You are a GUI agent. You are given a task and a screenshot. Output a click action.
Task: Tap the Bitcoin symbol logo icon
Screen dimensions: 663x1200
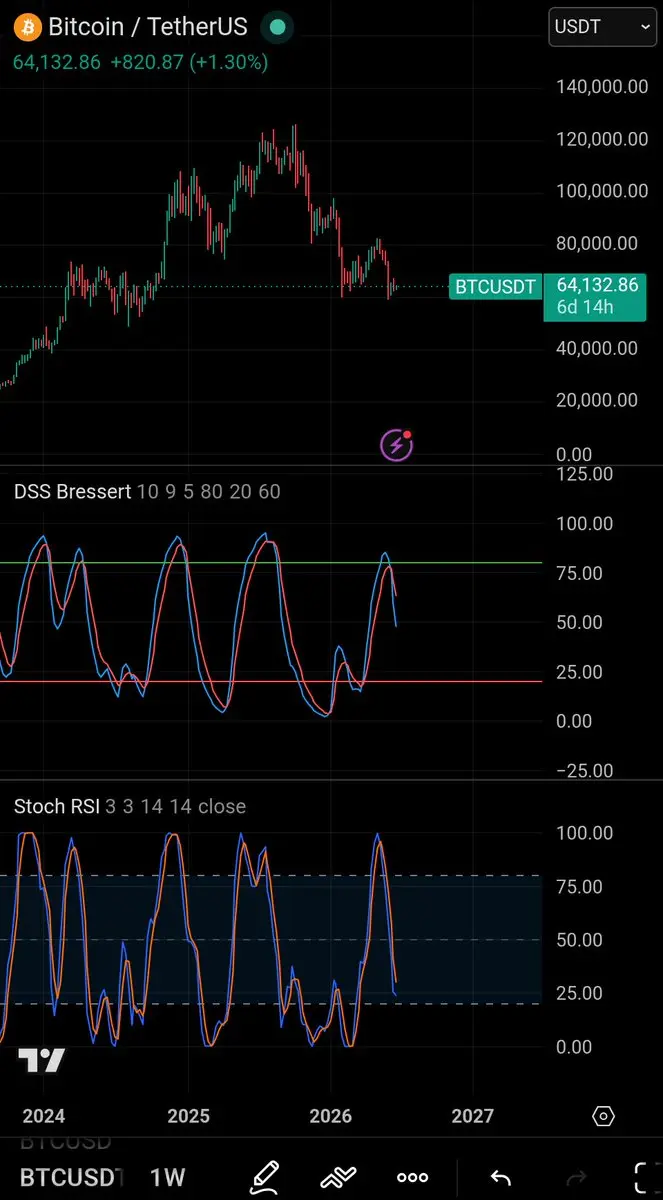click(26, 27)
